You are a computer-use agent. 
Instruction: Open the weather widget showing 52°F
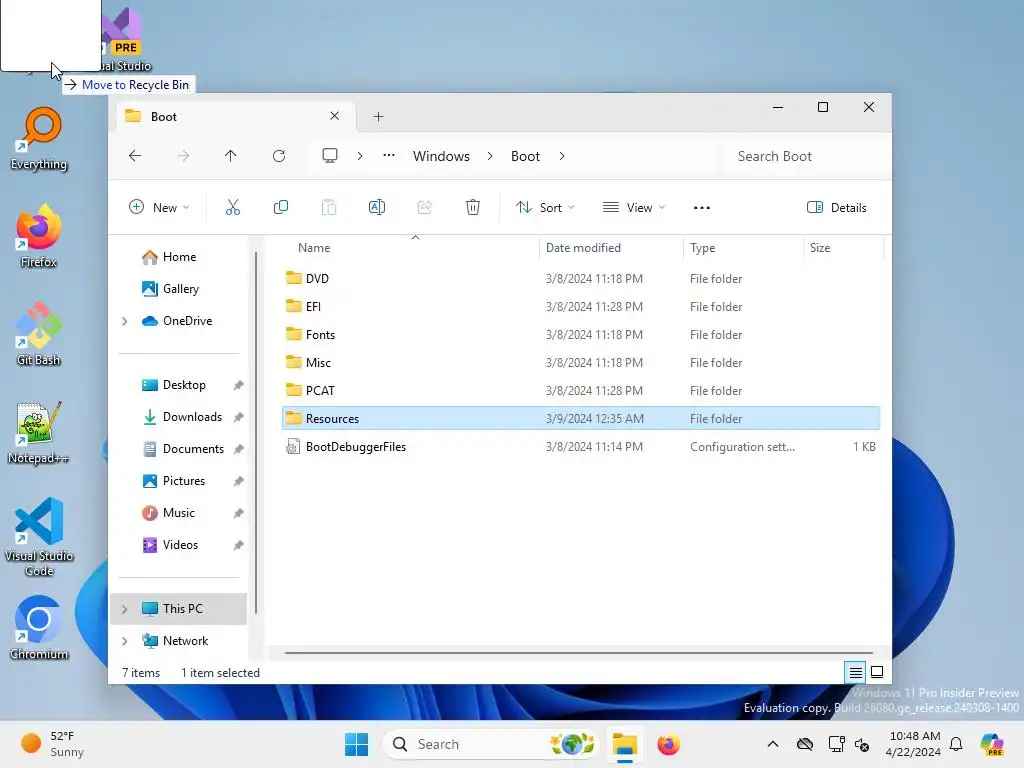(53, 744)
